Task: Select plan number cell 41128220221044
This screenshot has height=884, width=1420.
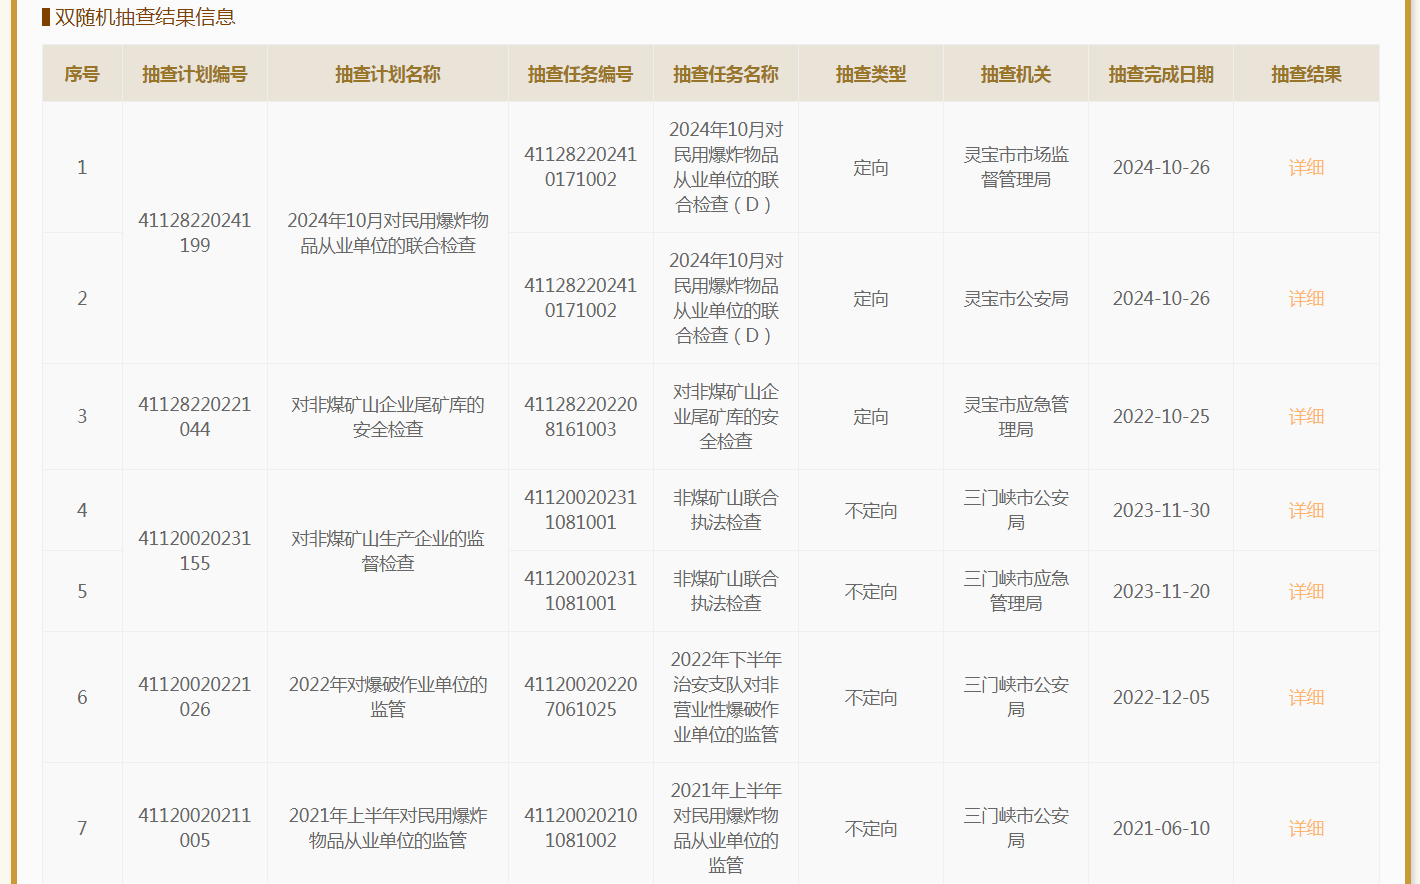Action: pos(194,416)
